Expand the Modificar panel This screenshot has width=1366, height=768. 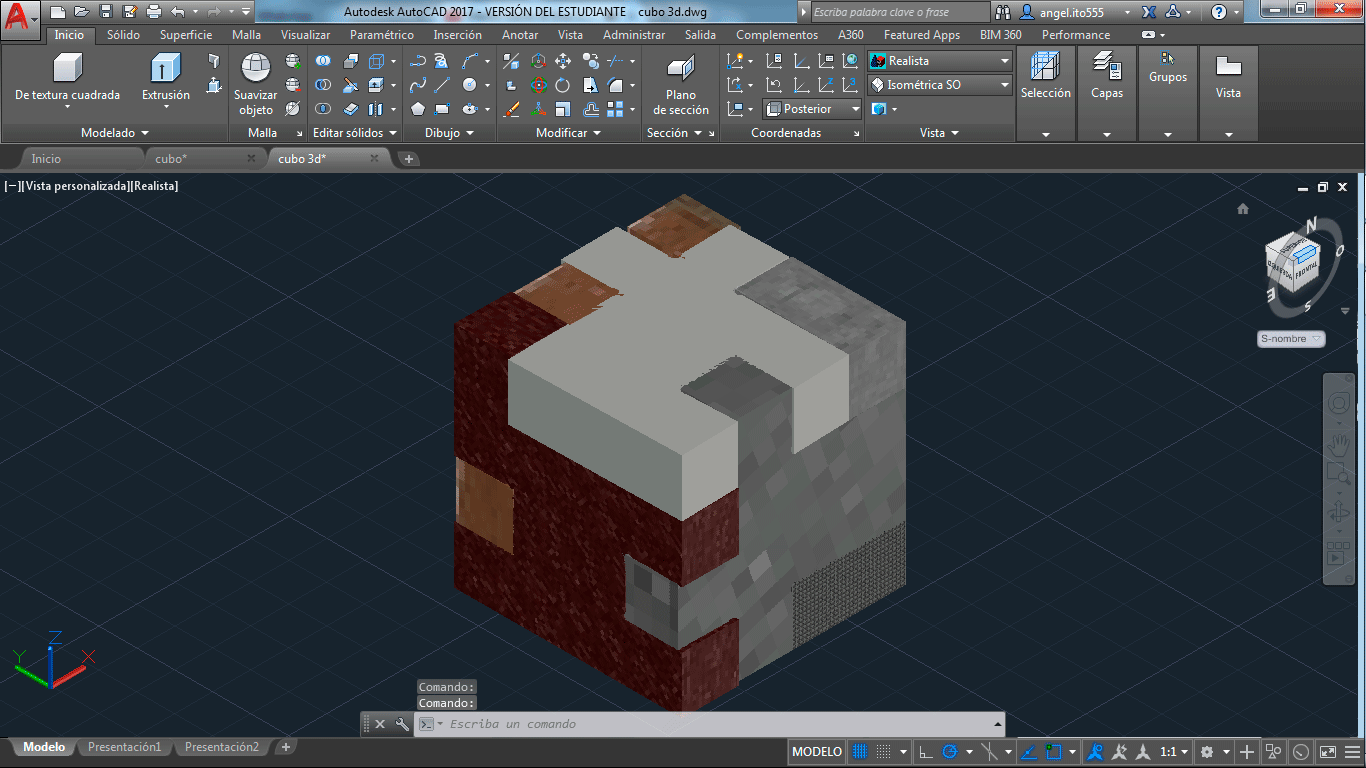tap(568, 132)
